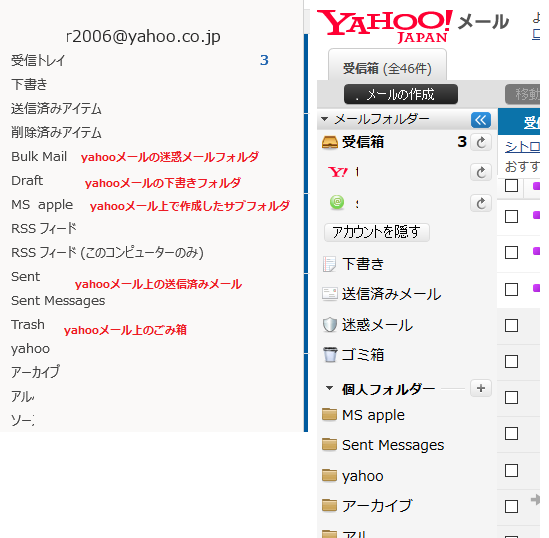Click the yahoo folder icon
This screenshot has height=538, width=549.
tap(329, 475)
